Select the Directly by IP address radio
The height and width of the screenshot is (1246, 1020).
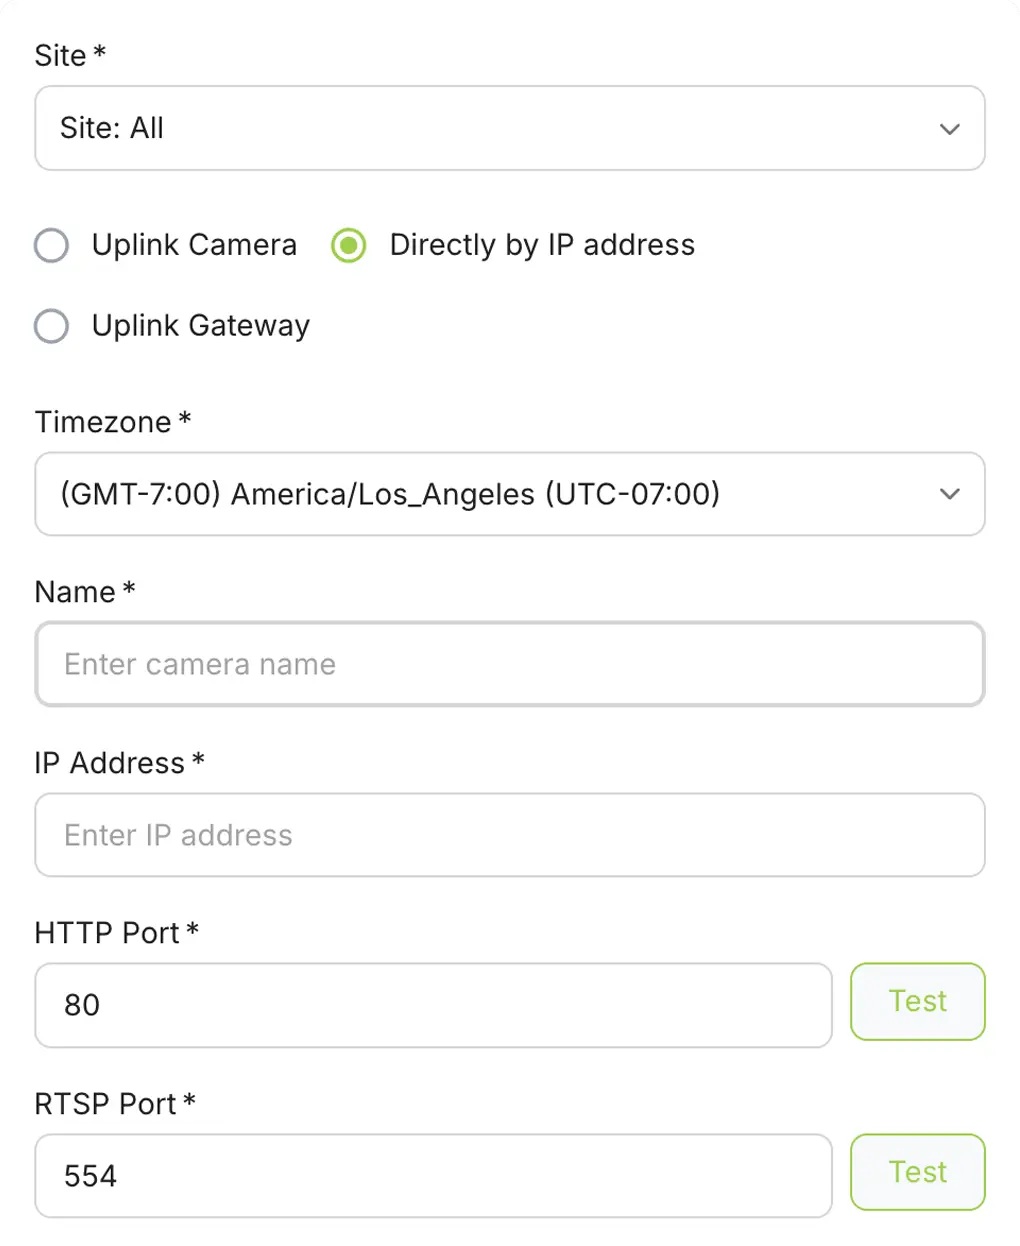[x=349, y=245]
